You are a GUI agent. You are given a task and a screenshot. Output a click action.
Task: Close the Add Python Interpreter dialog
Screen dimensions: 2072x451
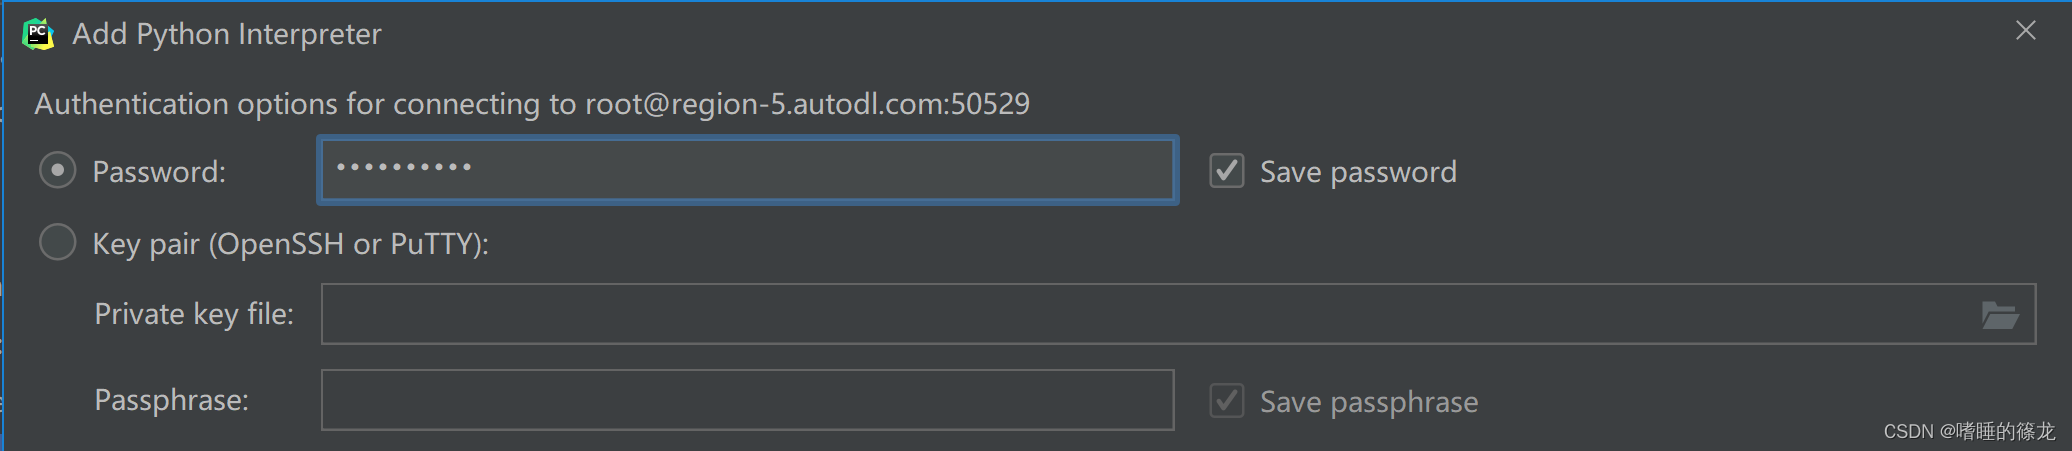[2026, 31]
